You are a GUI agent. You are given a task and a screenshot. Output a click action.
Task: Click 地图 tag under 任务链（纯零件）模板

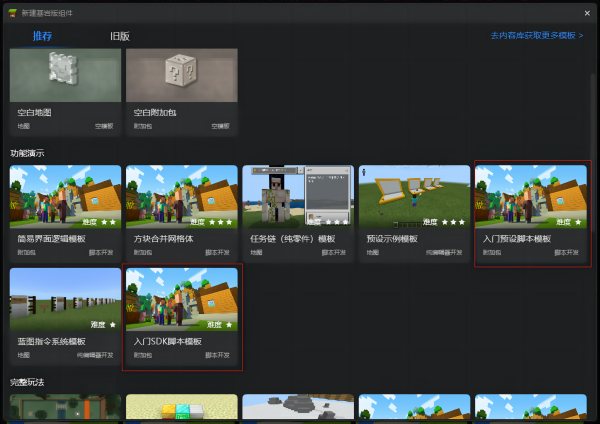coord(256,253)
